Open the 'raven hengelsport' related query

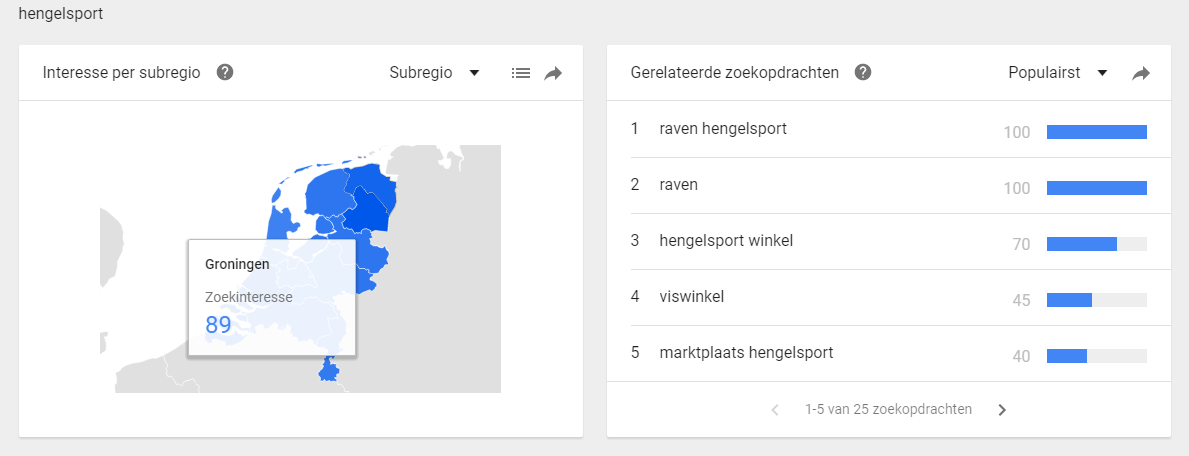(x=723, y=129)
